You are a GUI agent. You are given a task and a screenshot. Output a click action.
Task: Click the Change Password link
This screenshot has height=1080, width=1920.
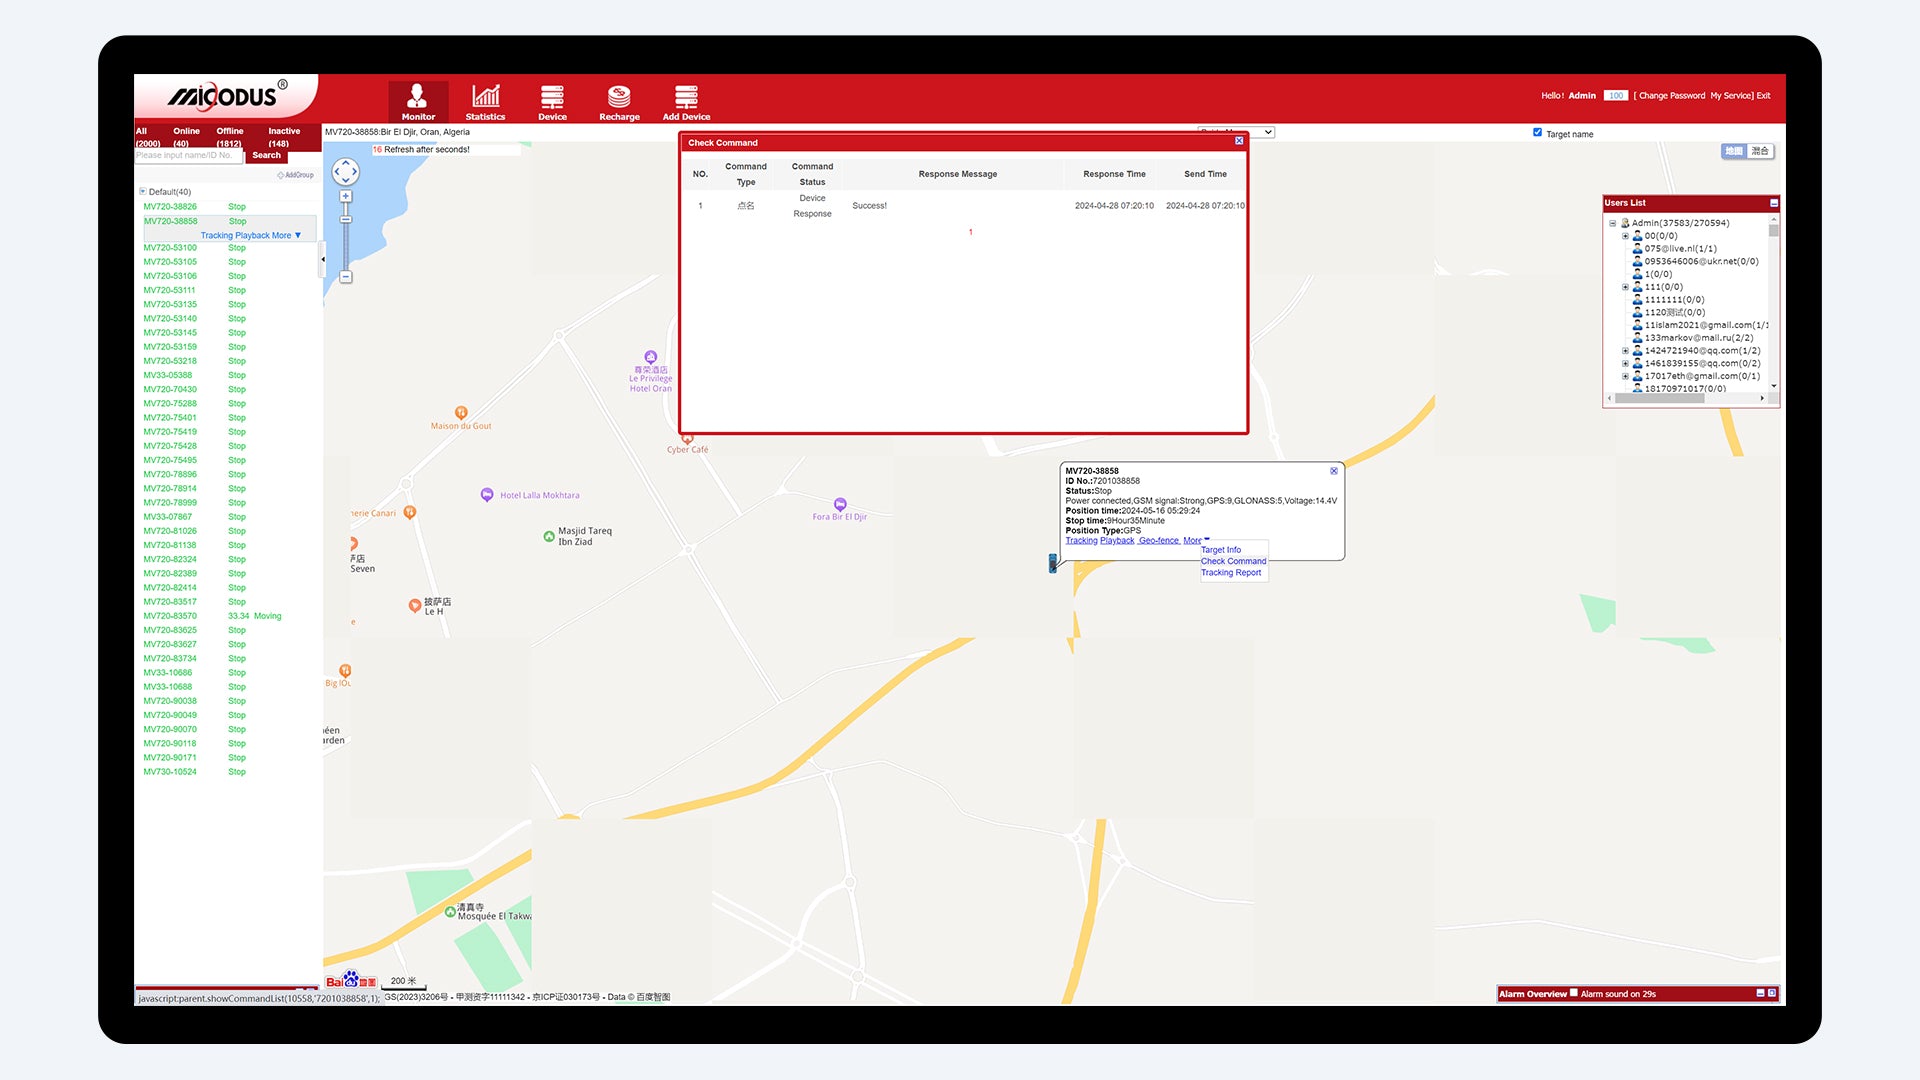(1671, 96)
